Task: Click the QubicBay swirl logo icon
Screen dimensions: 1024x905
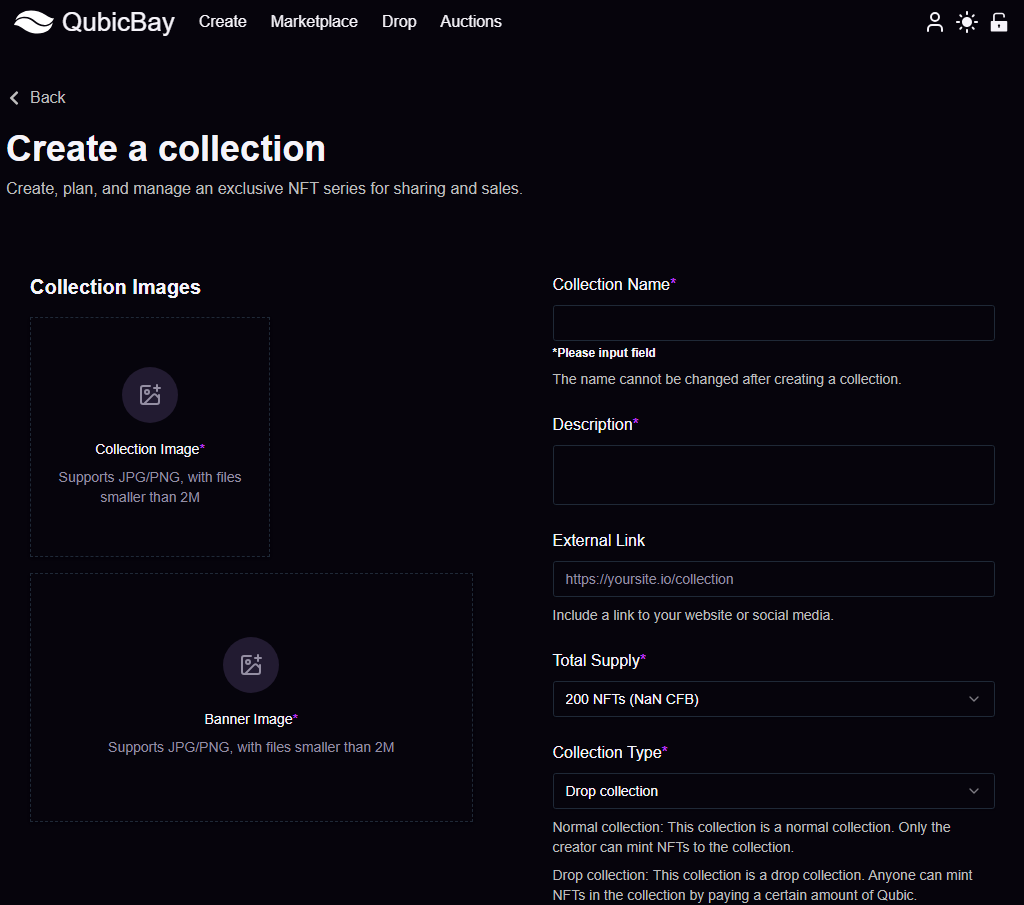Action: coord(31,20)
